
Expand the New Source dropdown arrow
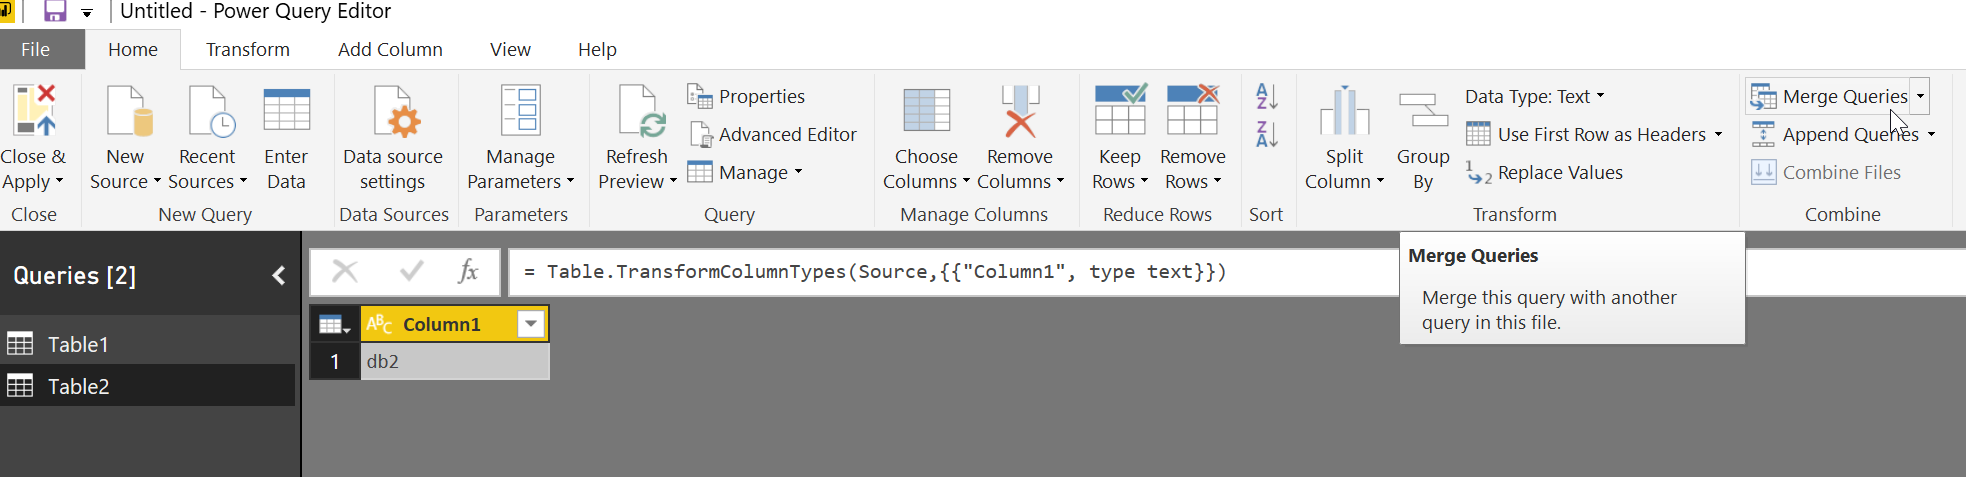[156, 181]
